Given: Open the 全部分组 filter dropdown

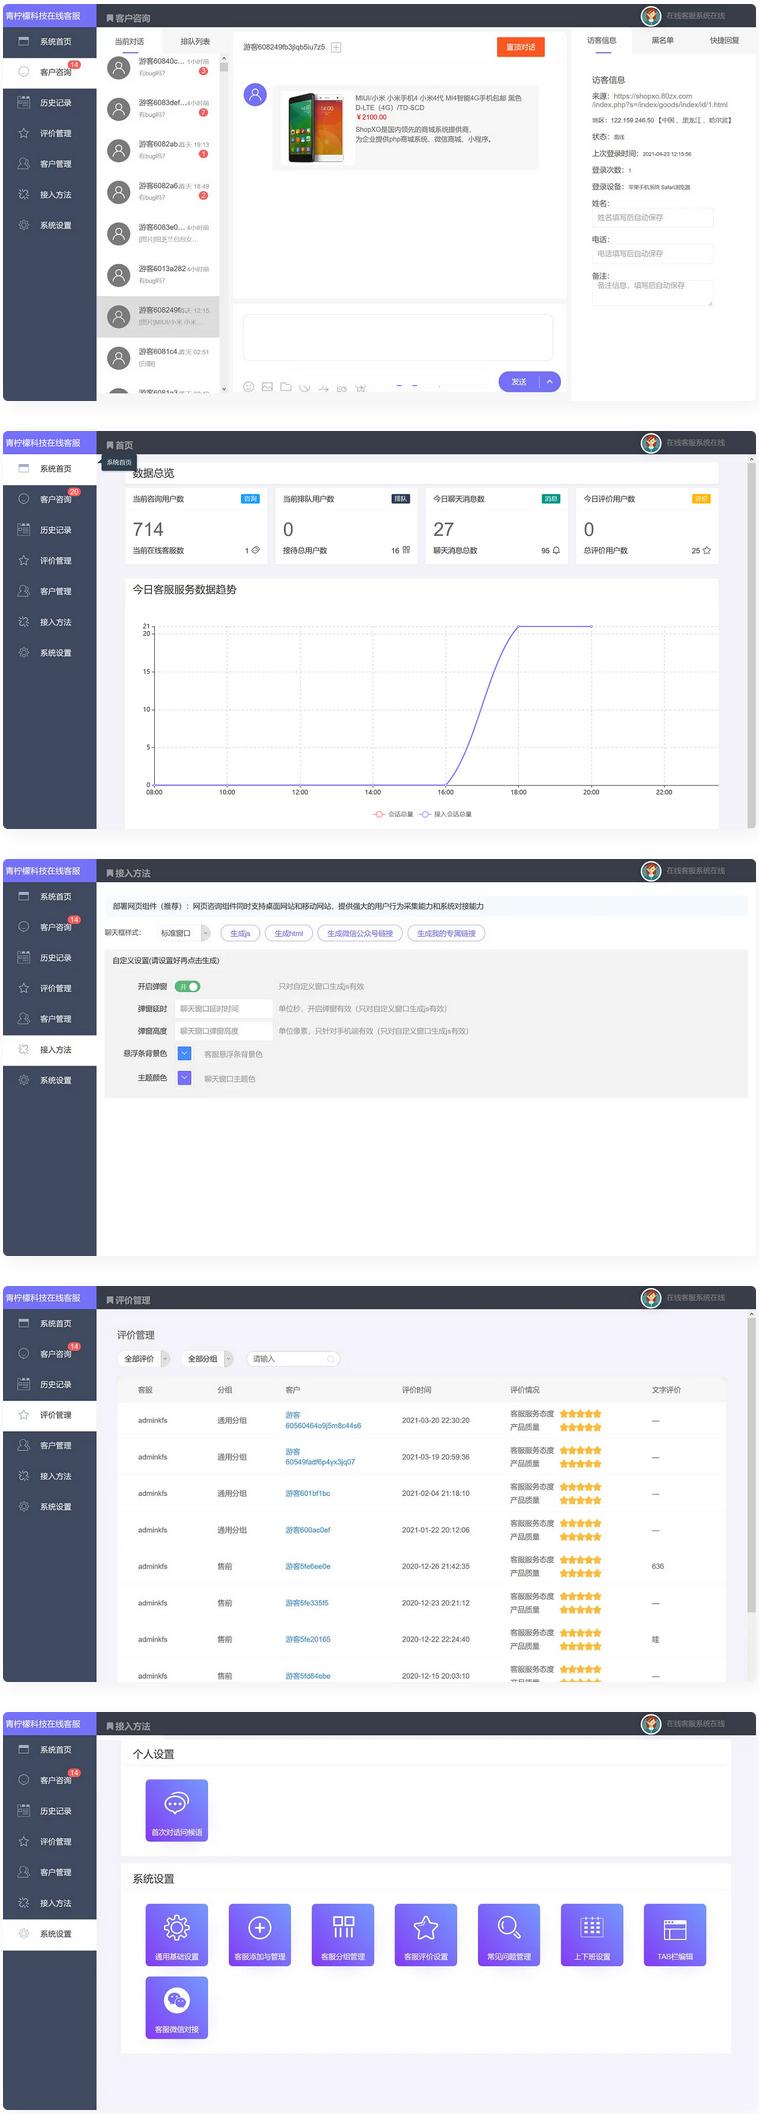Looking at the screenshot, I should pos(209,1359).
